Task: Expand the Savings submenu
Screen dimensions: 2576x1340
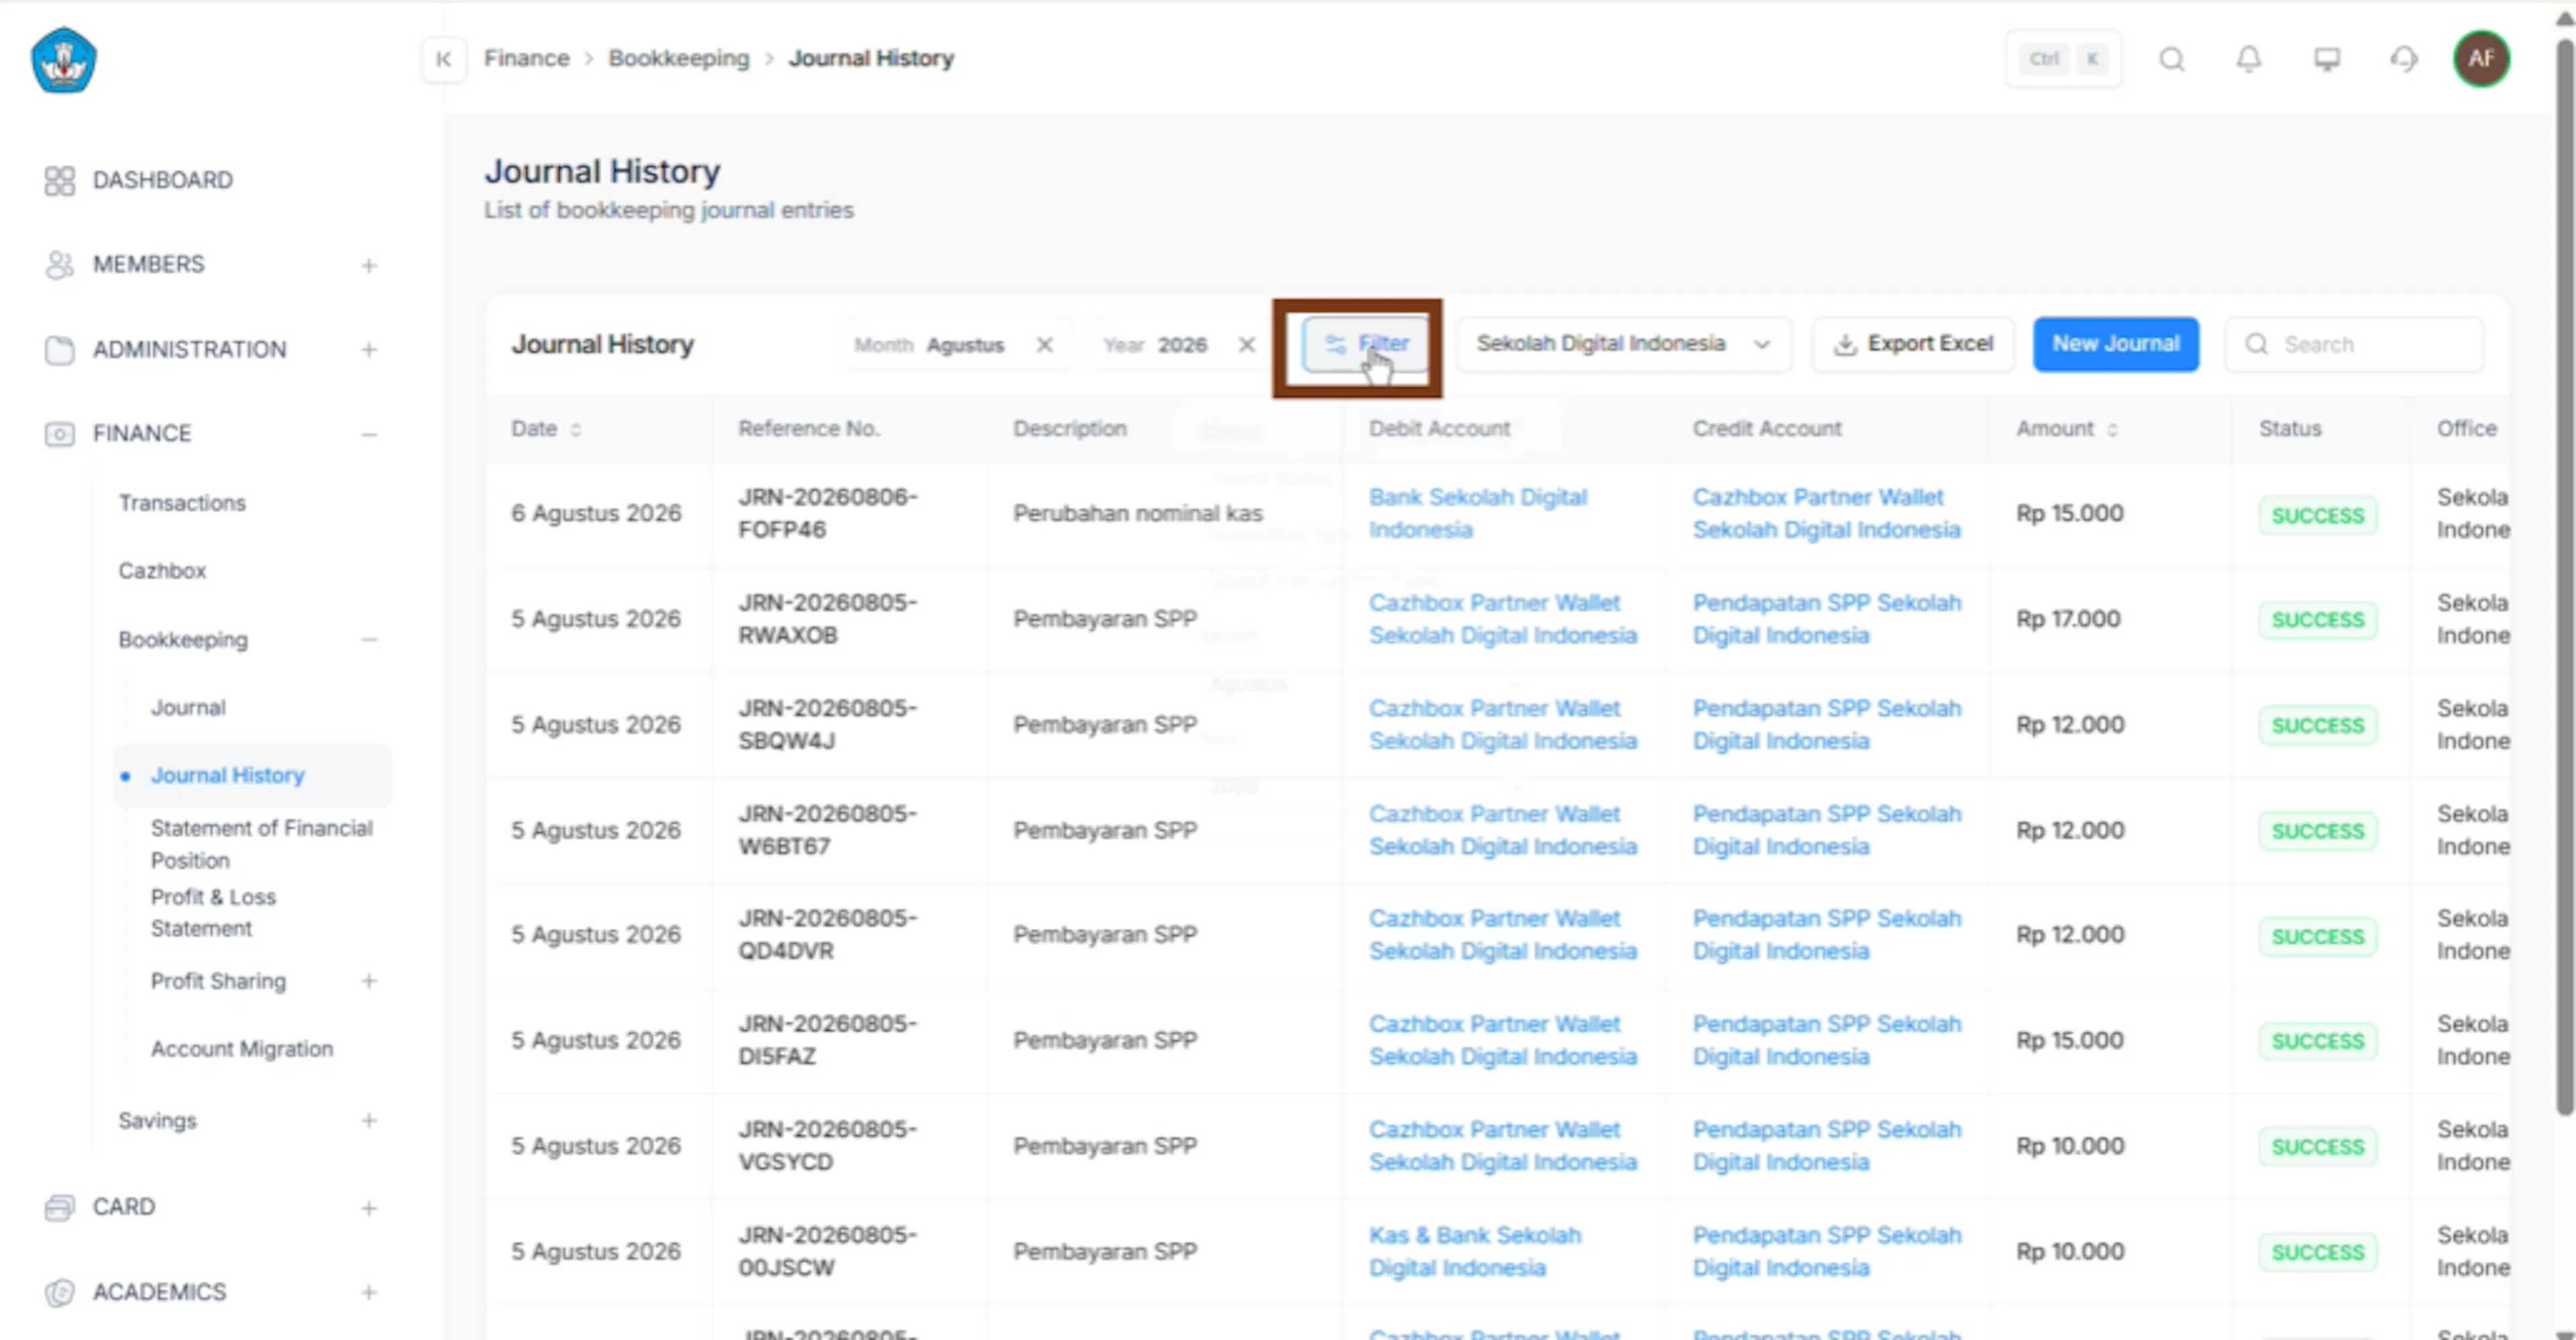Action: pos(369,1120)
